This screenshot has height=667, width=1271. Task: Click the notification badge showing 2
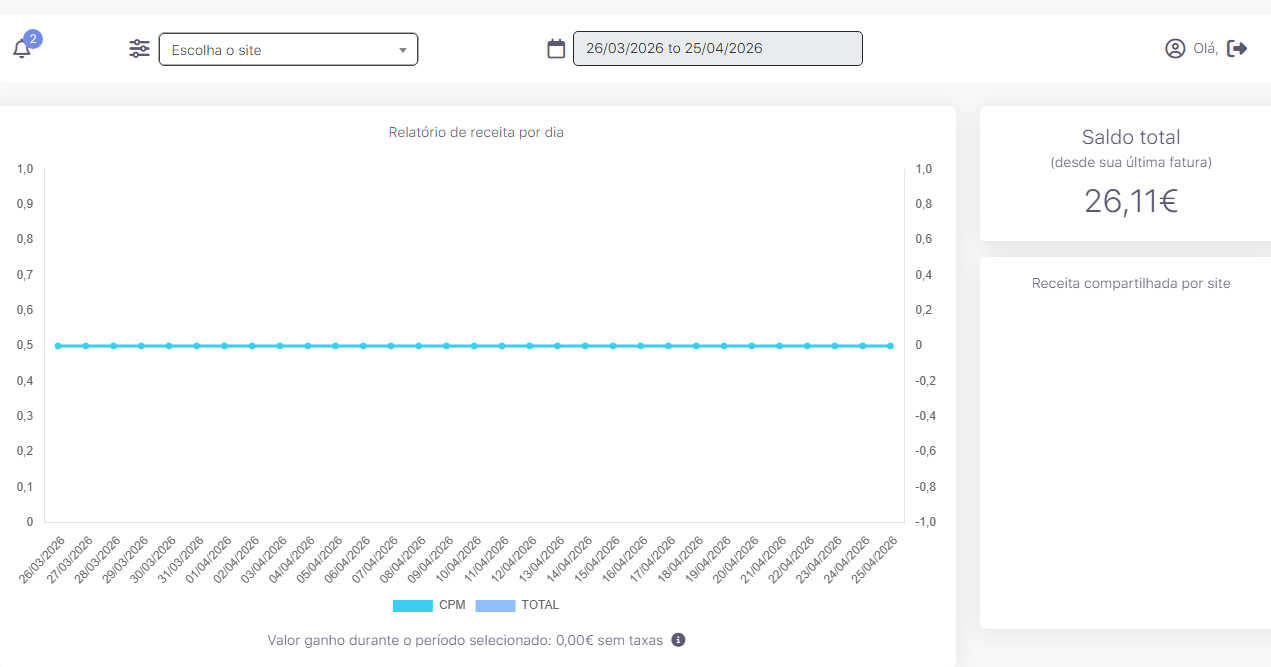click(33, 39)
